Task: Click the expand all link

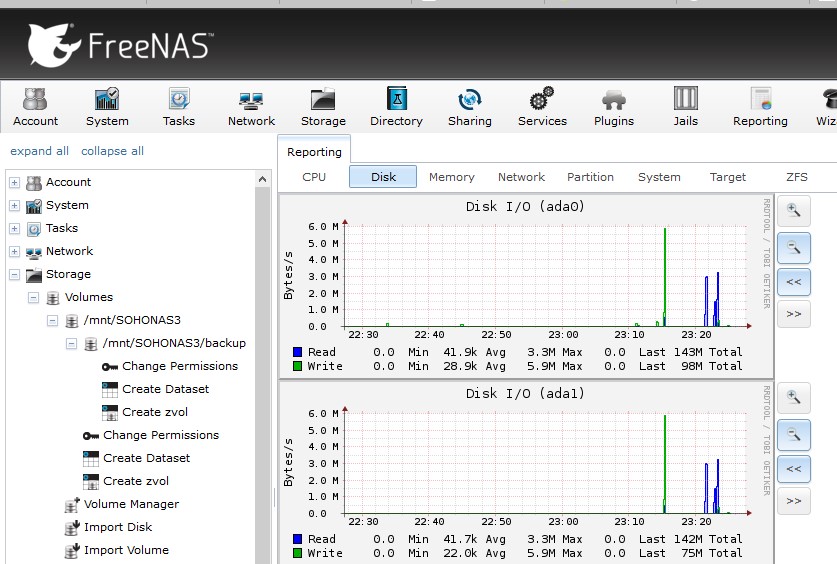Action: [x=40, y=151]
